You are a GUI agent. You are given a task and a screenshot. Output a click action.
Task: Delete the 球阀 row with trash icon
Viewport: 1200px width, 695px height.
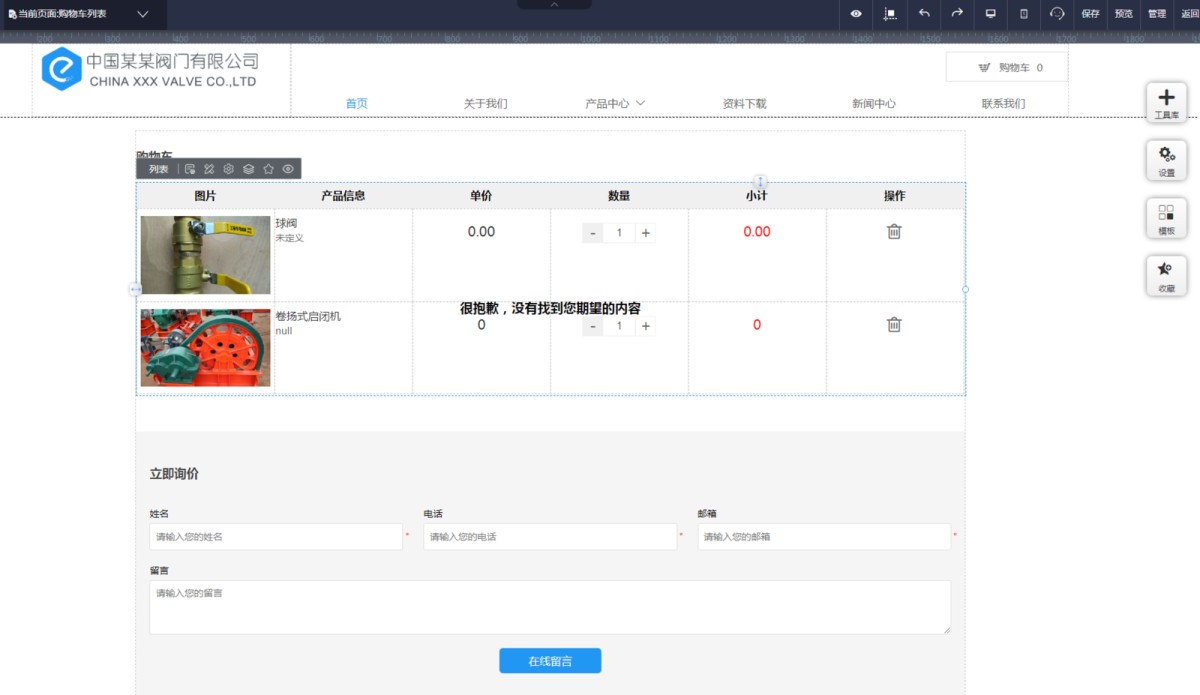[894, 232]
